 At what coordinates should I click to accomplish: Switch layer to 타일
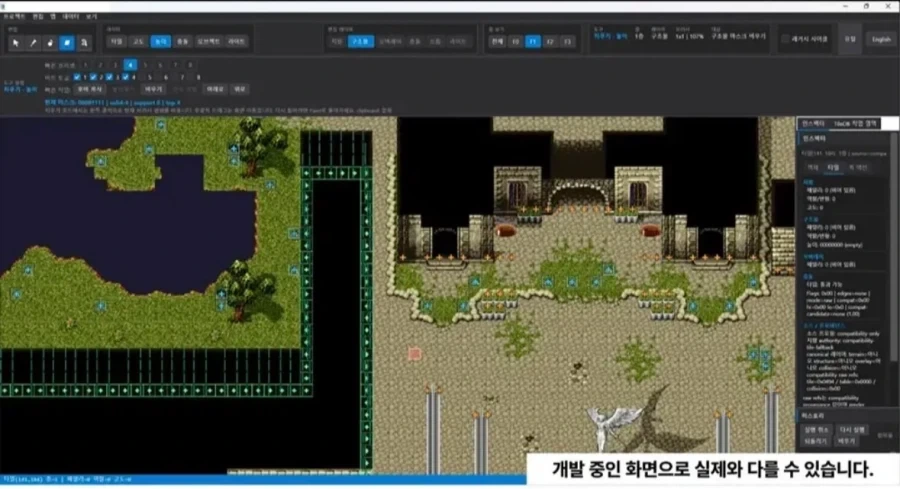pyautogui.click(x=117, y=41)
